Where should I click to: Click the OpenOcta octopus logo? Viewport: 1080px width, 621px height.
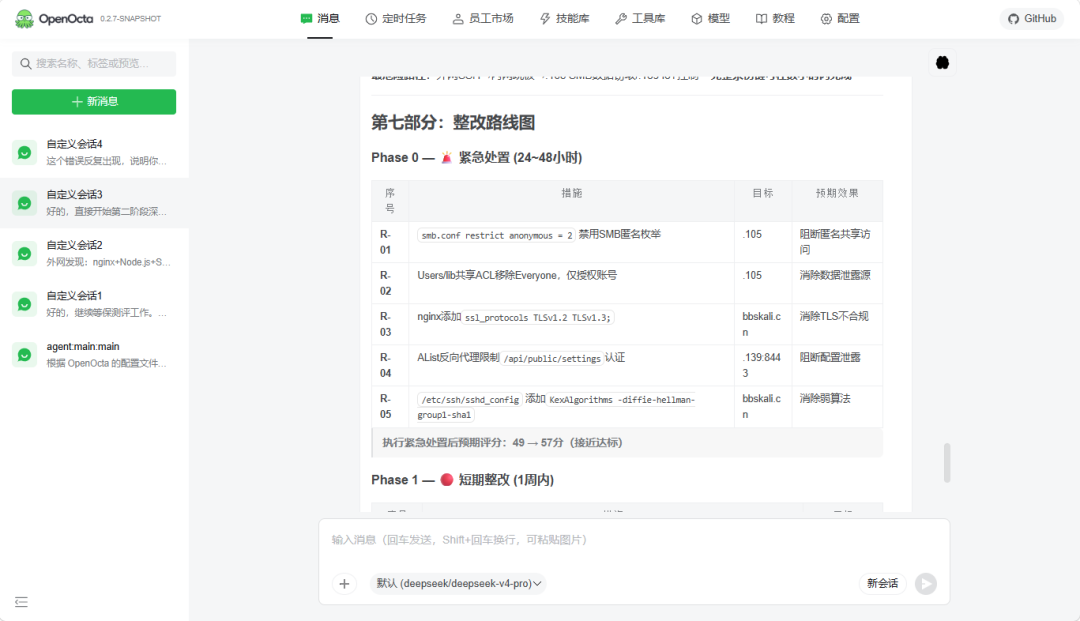coord(24,19)
